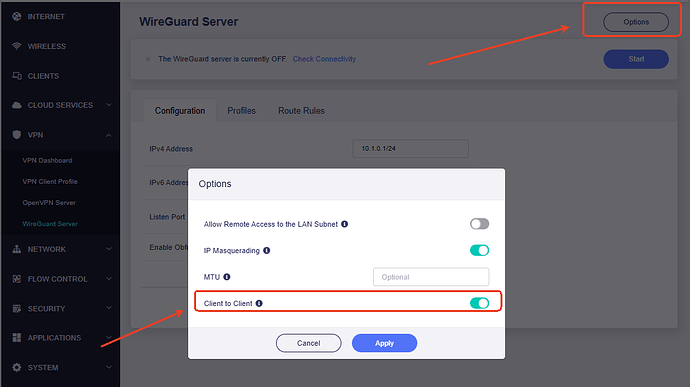The height and width of the screenshot is (387, 690).
Task: Click the IPv4 Address field 10.1.0.1/24
Action: [x=410, y=149]
